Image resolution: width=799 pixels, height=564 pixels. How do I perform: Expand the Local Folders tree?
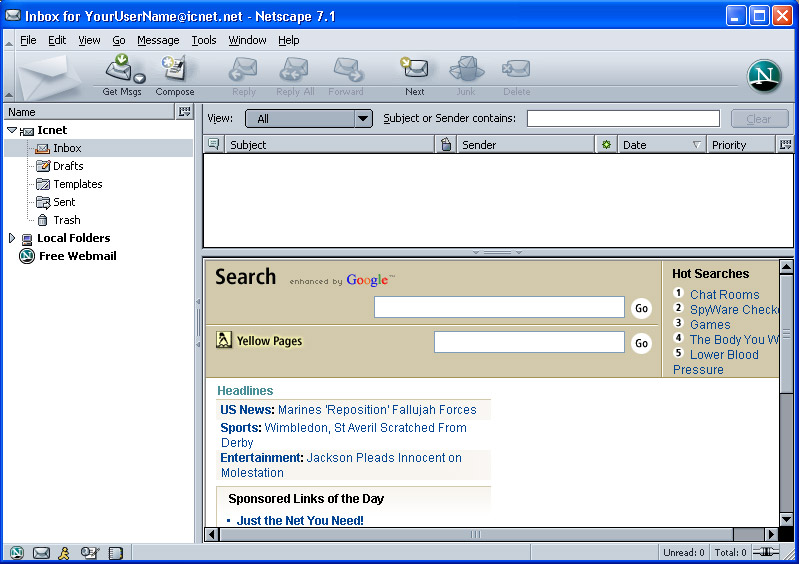[12, 238]
